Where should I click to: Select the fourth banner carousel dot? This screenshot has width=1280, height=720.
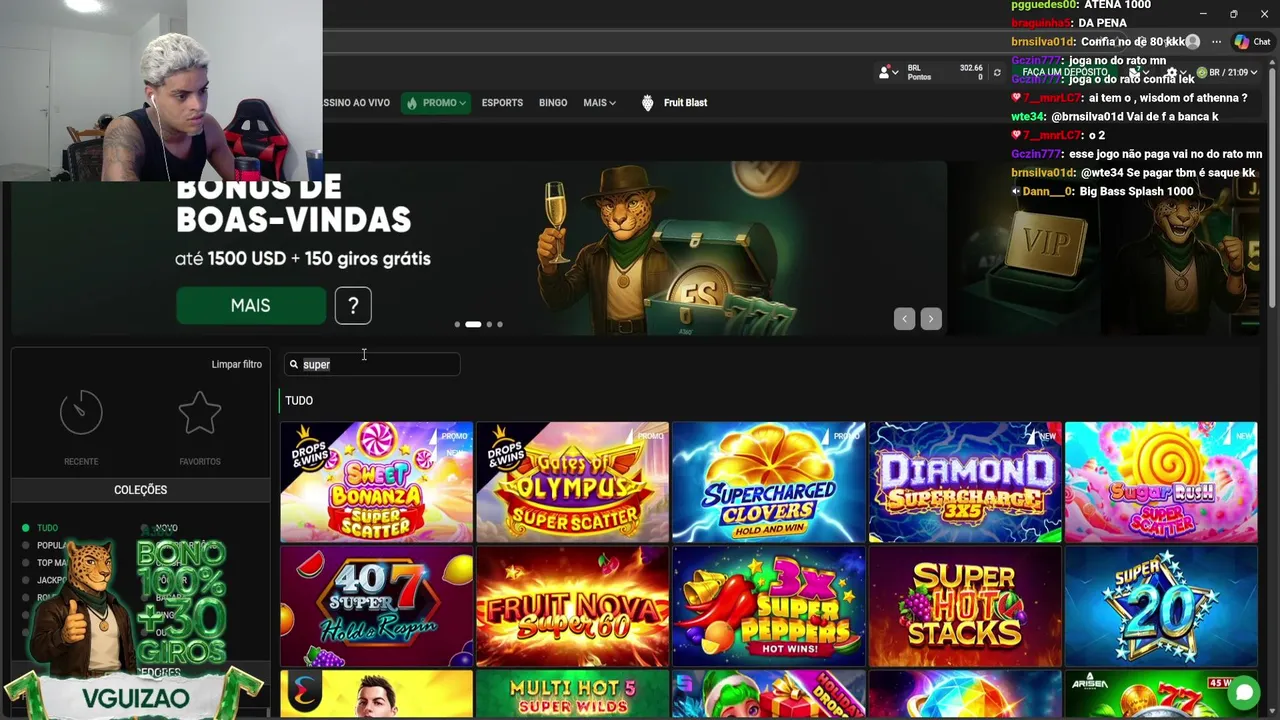[x=500, y=324]
